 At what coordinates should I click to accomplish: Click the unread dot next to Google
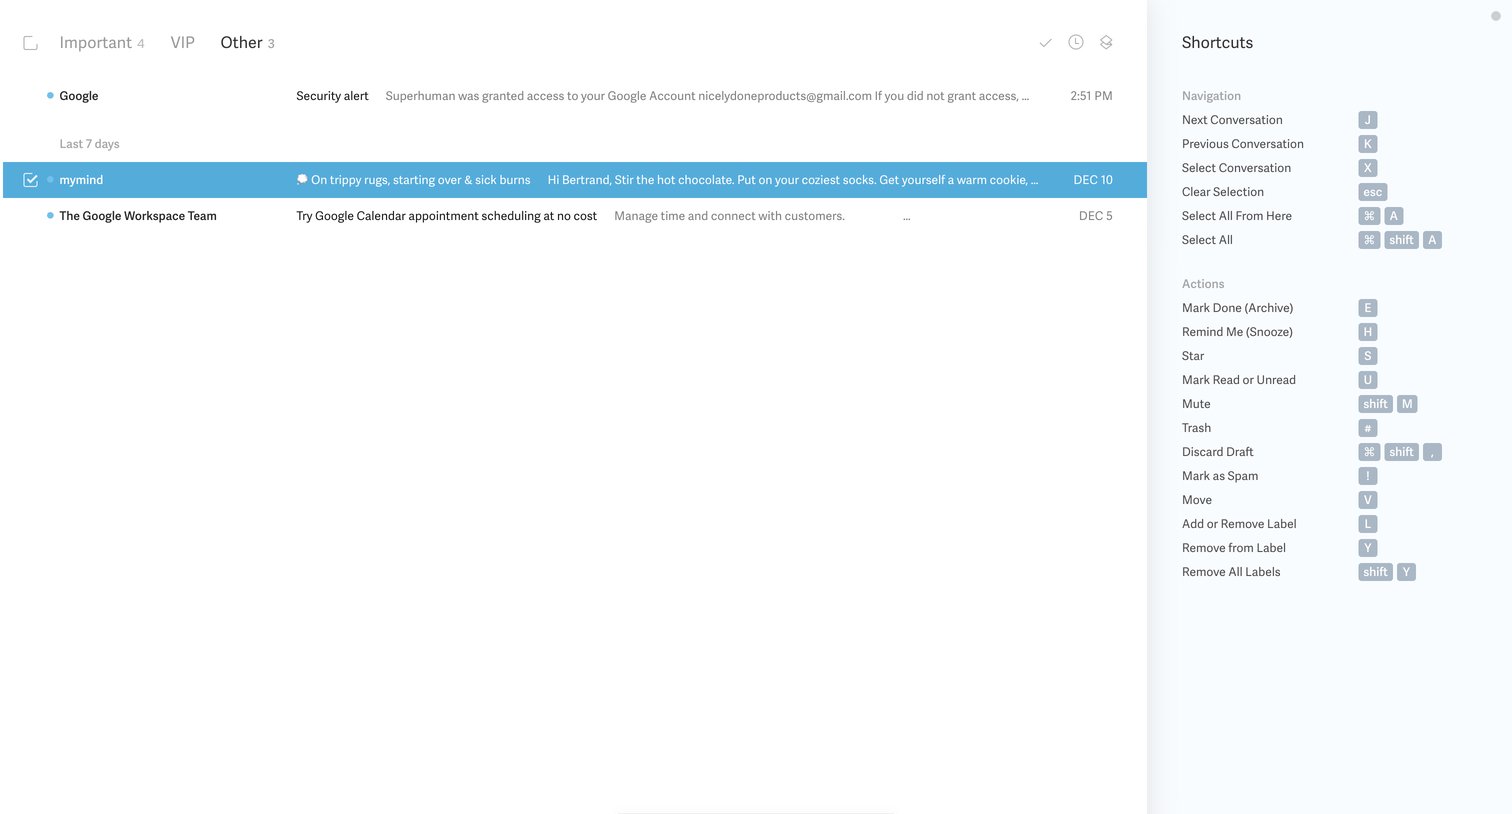pos(50,96)
